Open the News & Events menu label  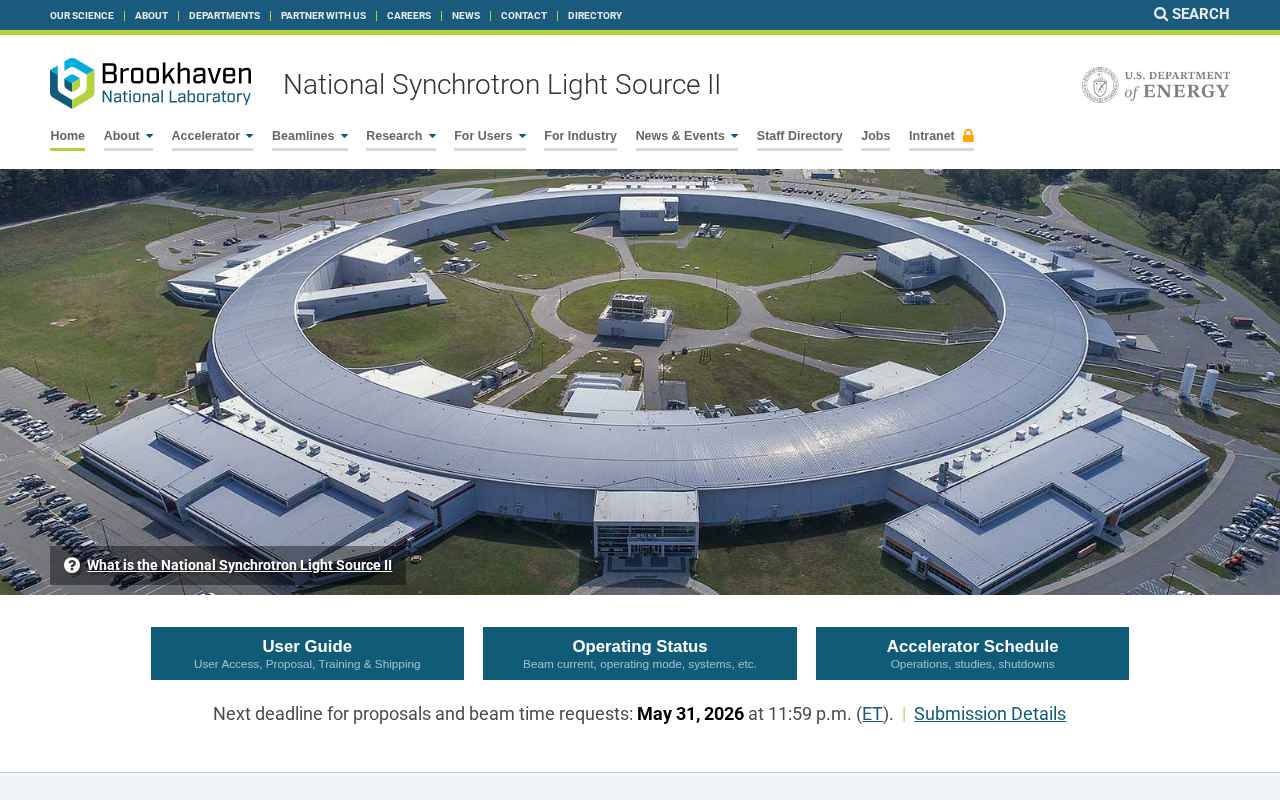[x=680, y=136]
